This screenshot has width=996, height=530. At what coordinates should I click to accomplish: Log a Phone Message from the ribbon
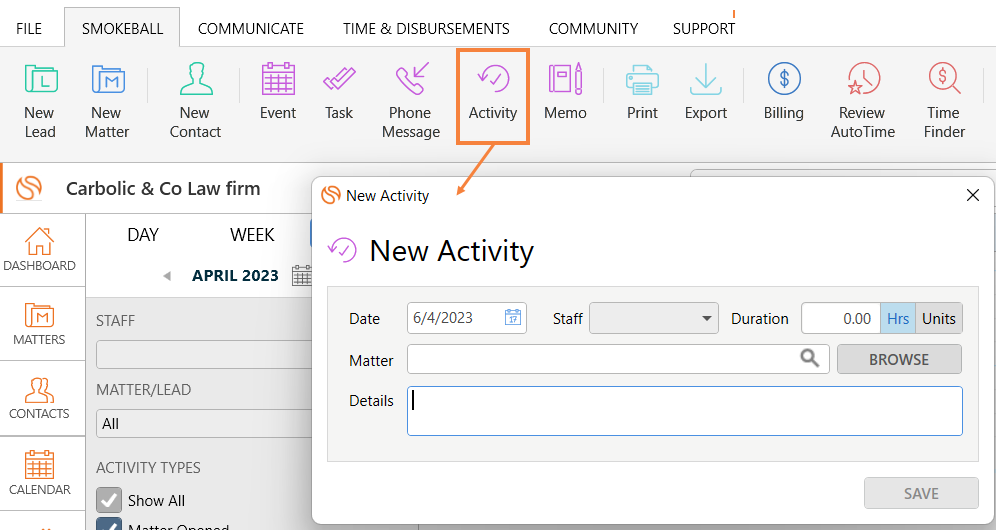[x=411, y=101]
